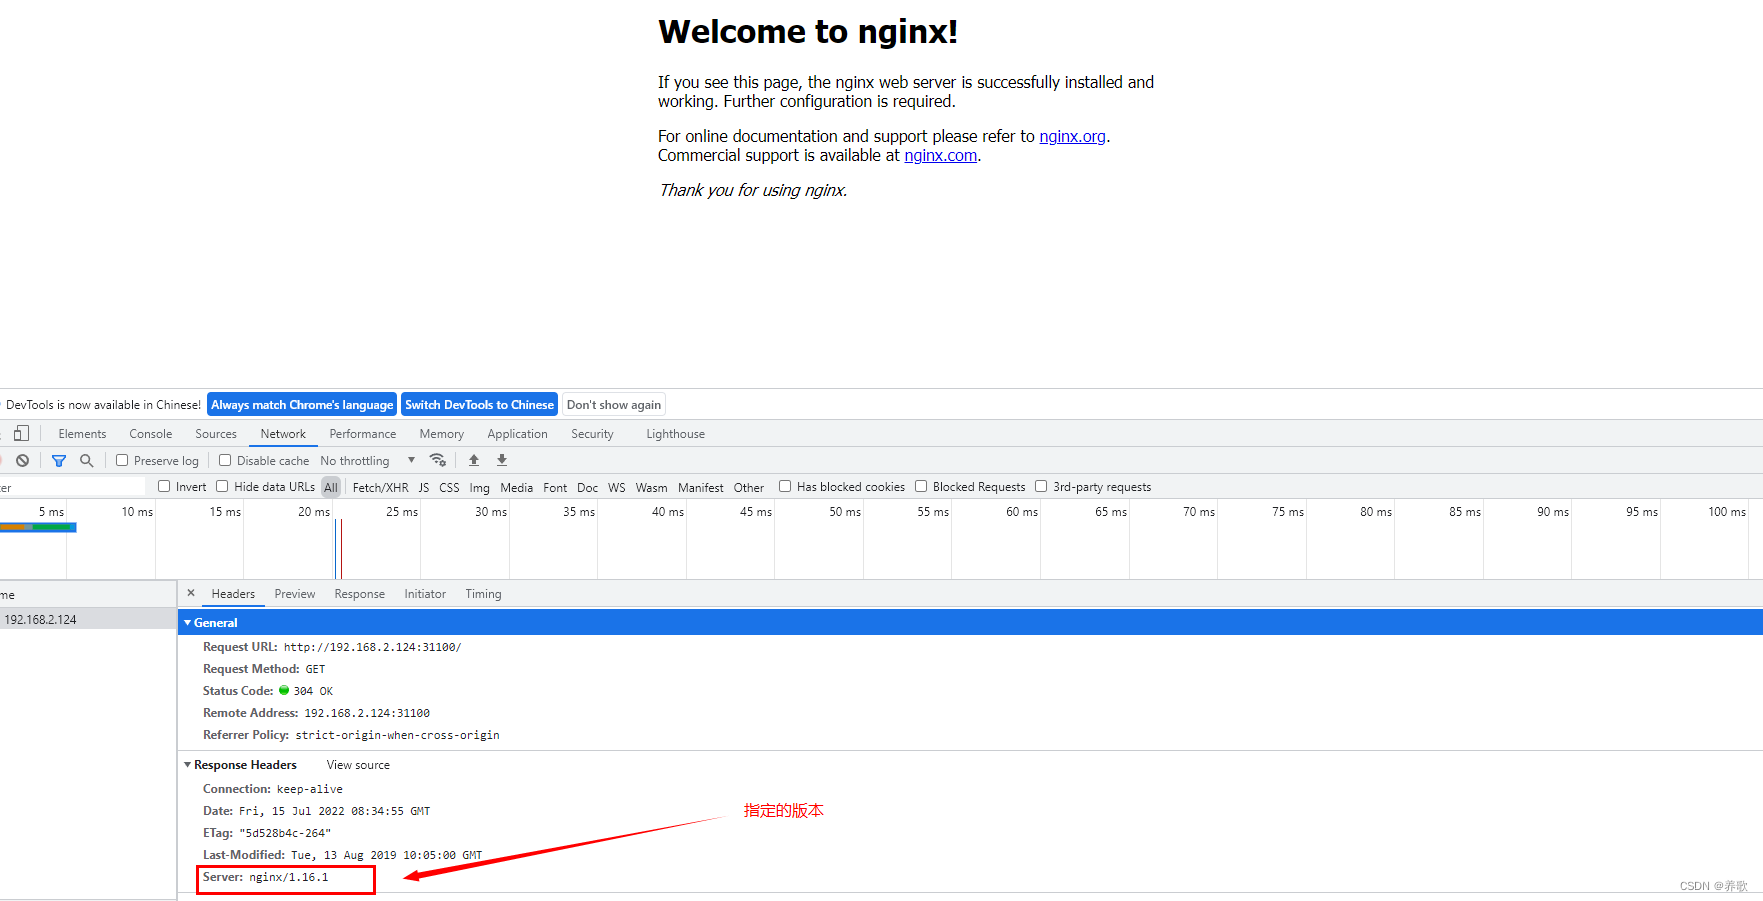Open the Sources tab
This screenshot has height=901, width=1763.
click(216, 433)
